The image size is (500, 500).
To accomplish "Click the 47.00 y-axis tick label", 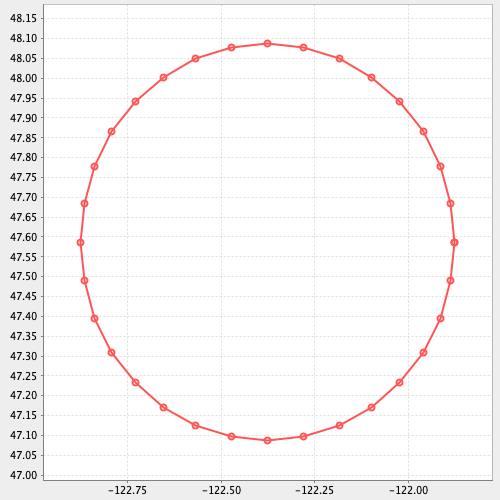I will pyautogui.click(x=23, y=475).
